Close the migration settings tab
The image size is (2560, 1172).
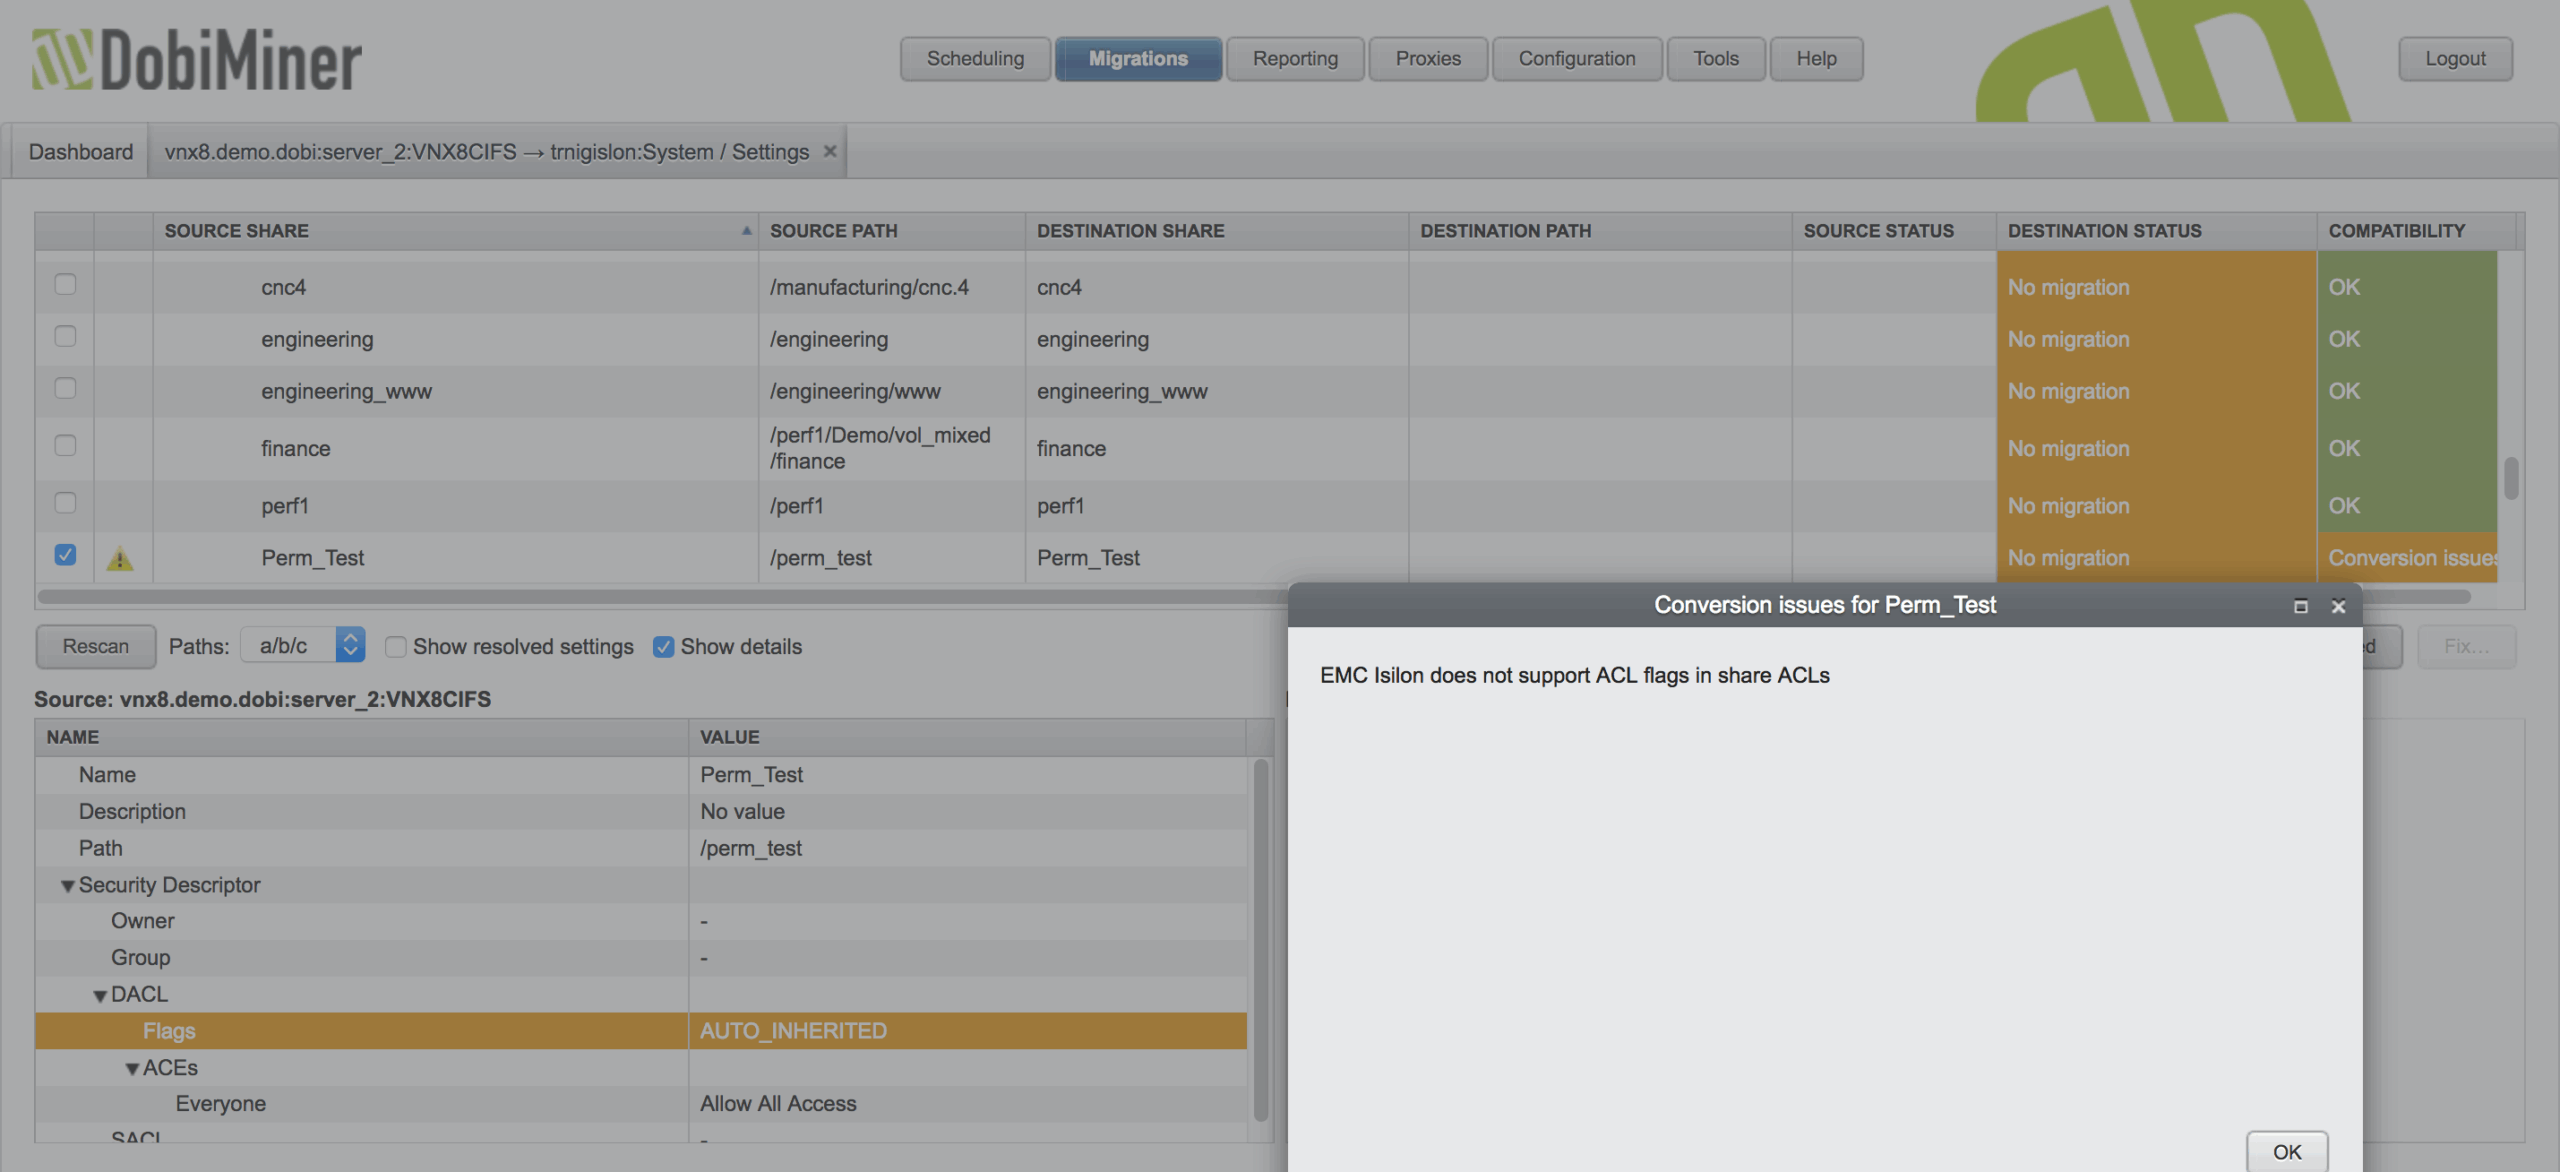(830, 151)
